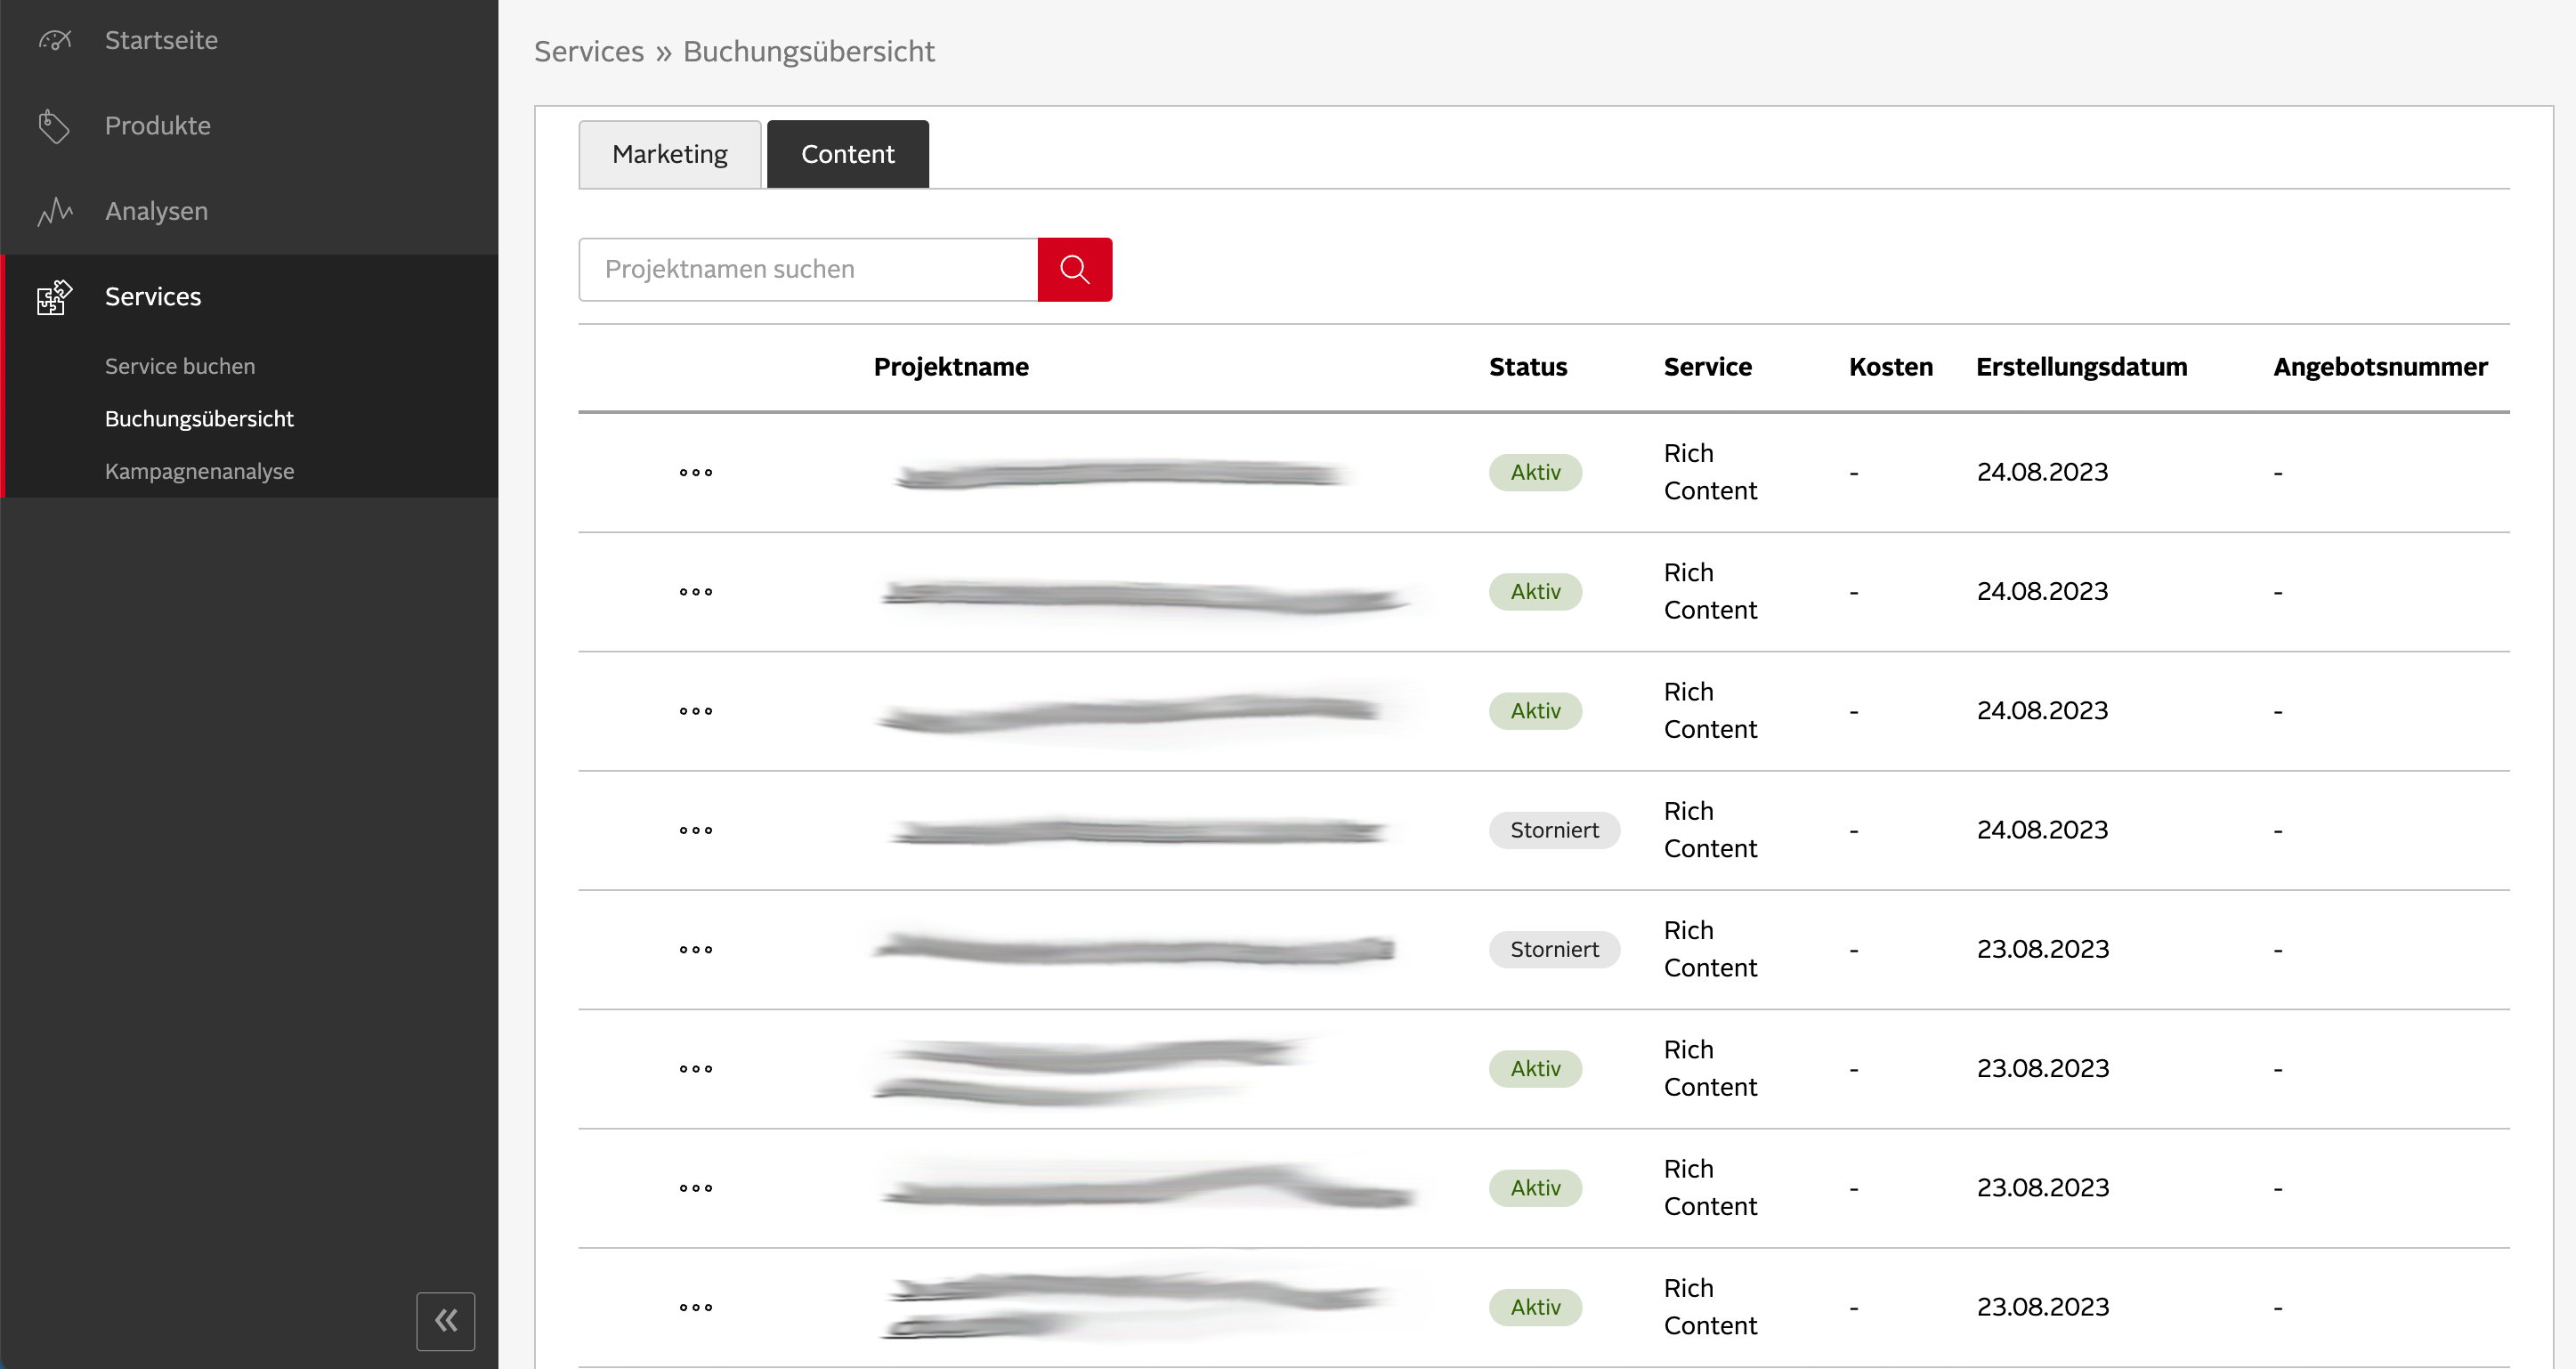Select the Content tab

(x=848, y=153)
